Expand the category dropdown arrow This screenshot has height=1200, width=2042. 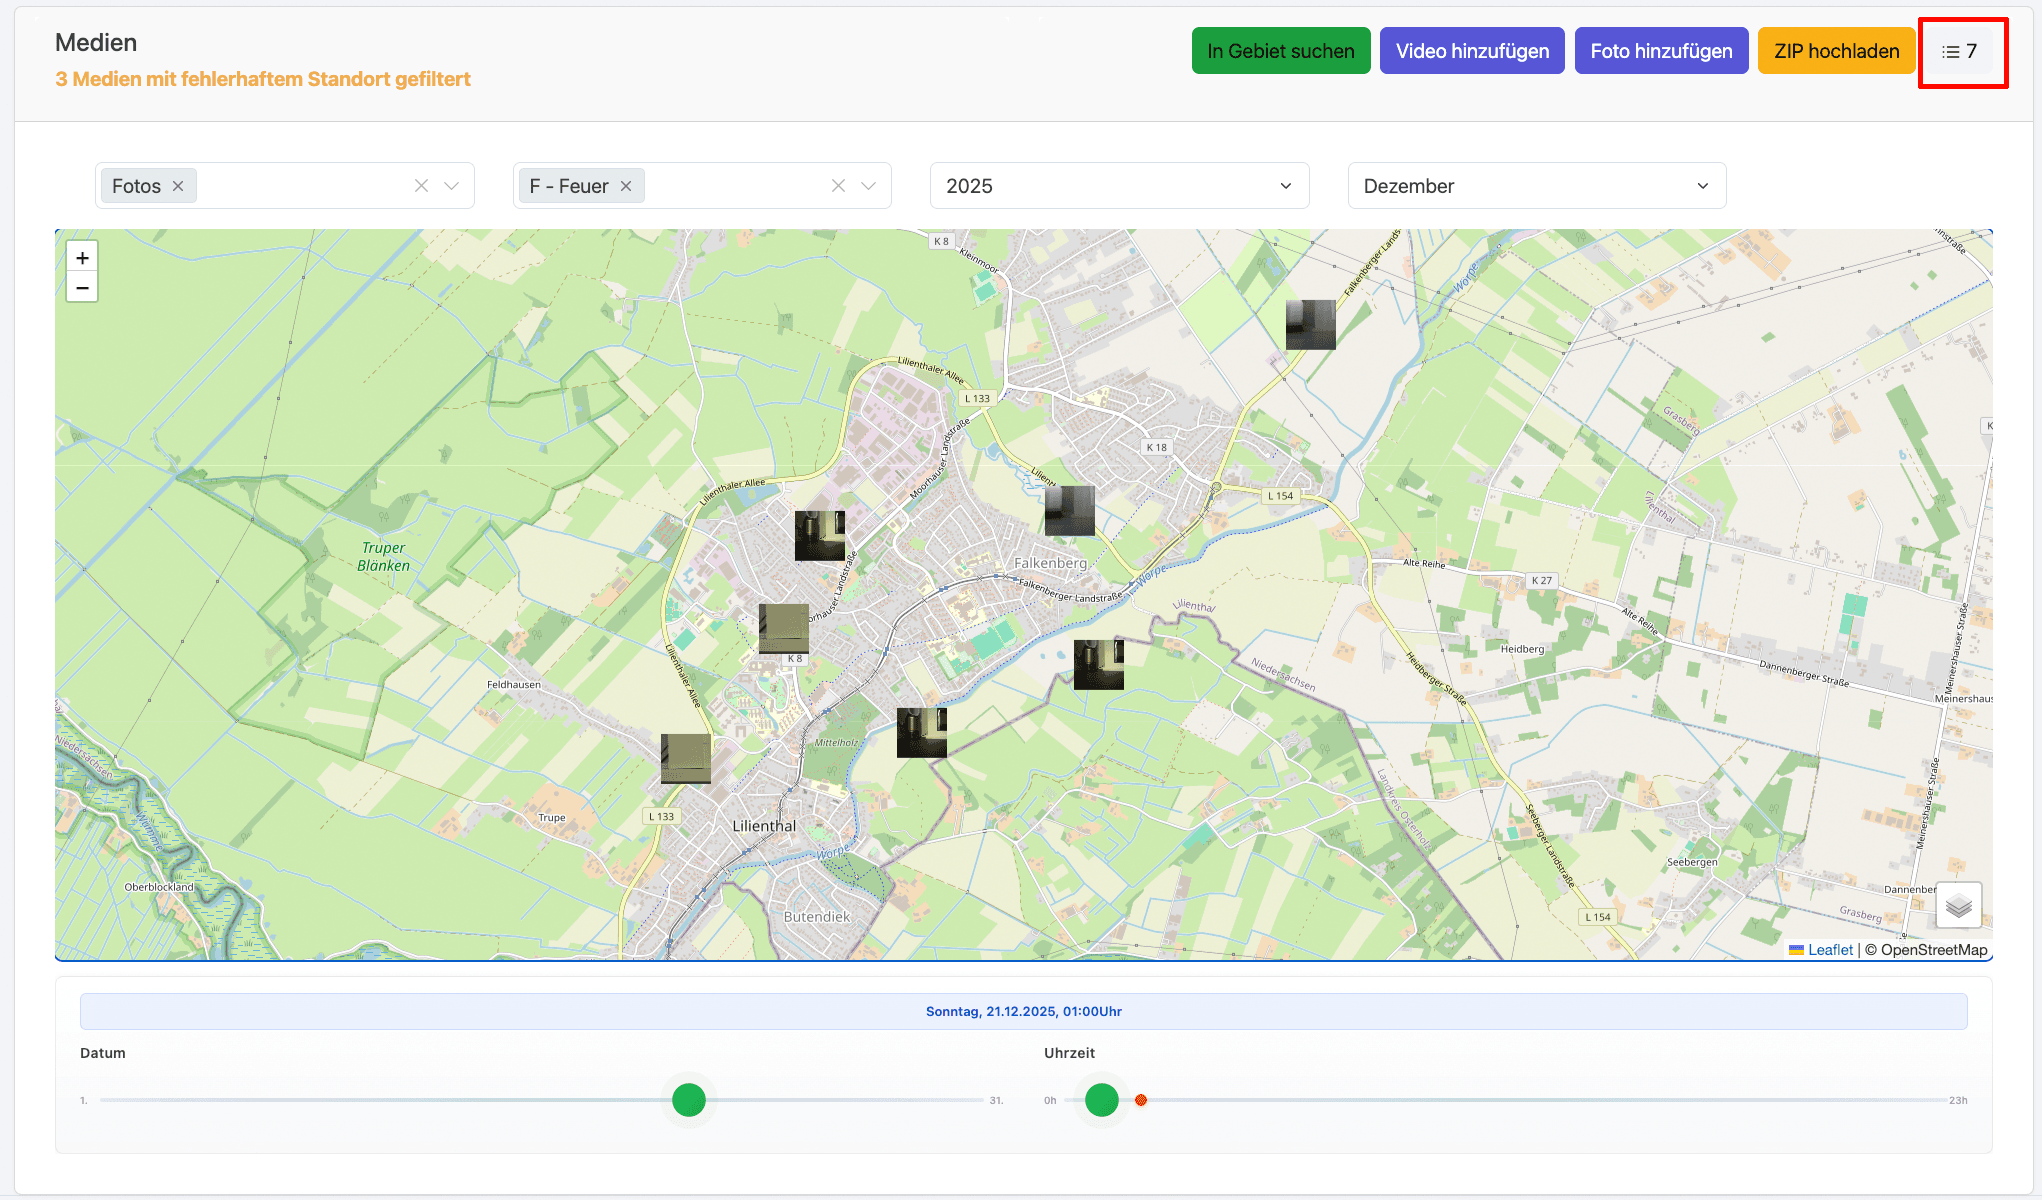click(x=869, y=186)
